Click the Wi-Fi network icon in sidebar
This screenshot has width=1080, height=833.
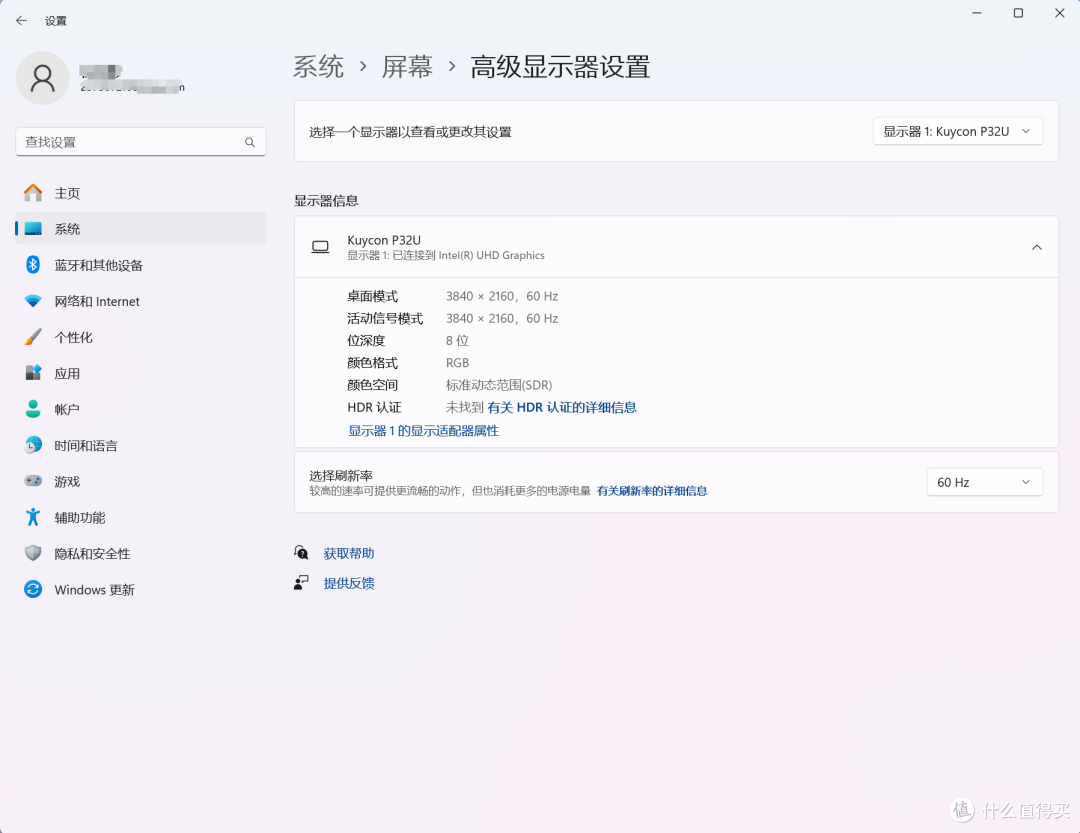[x=33, y=301]
